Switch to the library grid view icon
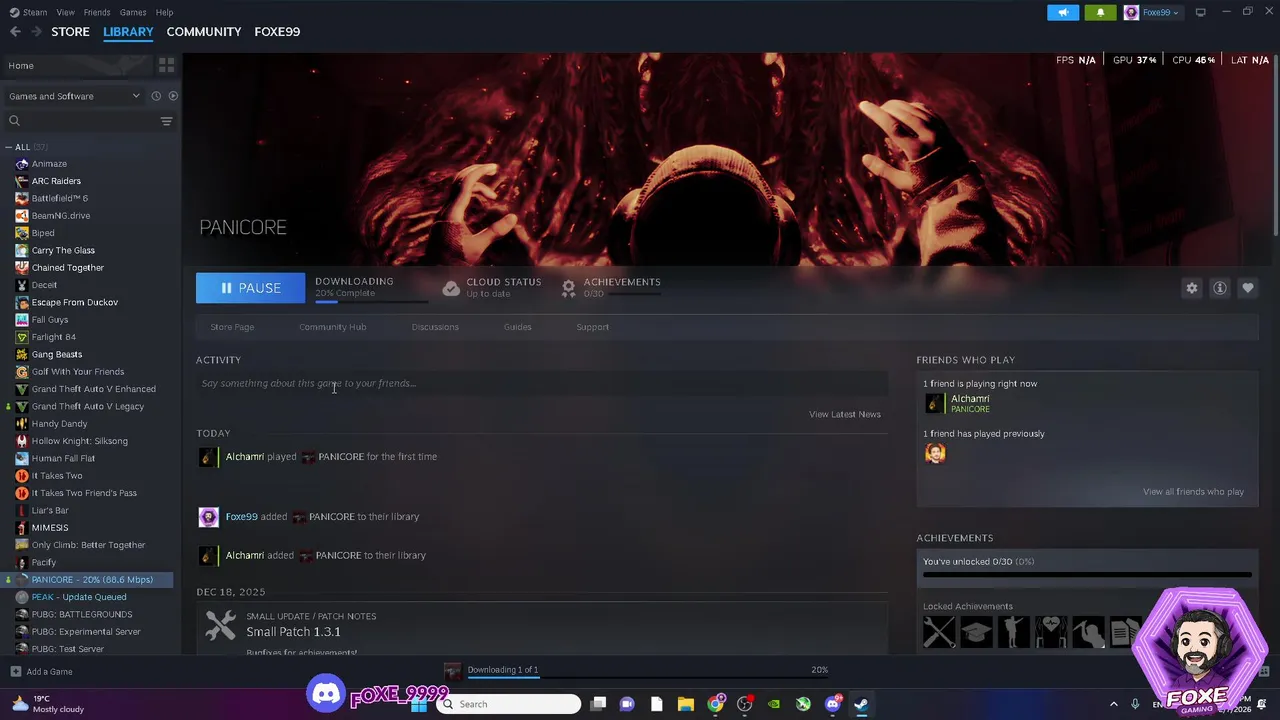 point(166,65)
